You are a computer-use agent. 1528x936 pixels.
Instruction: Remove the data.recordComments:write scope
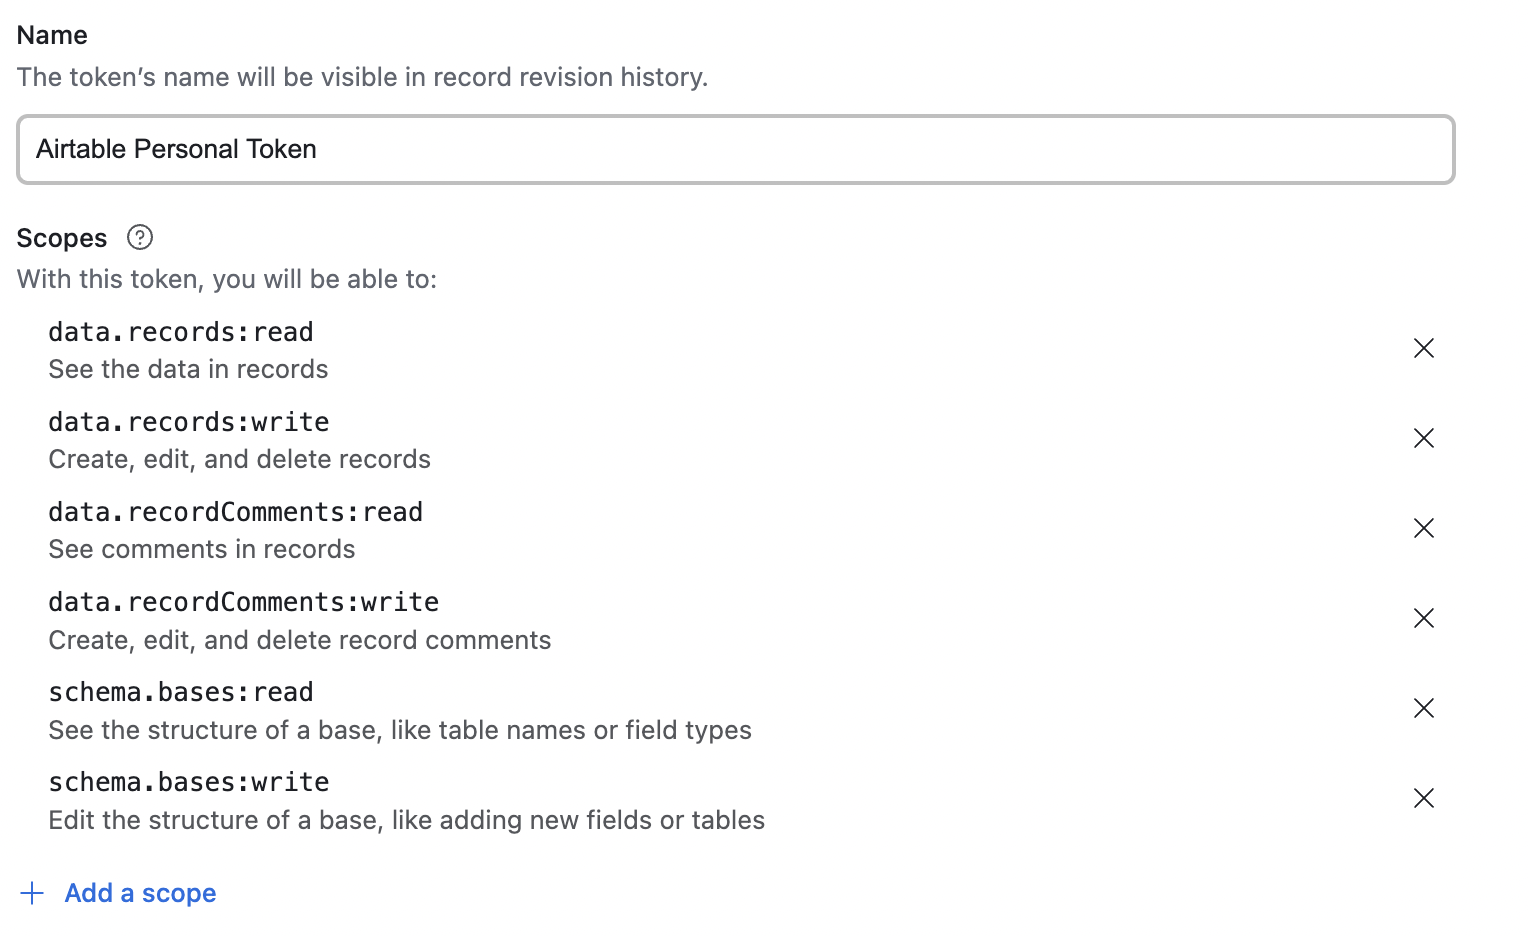[1424, 618]
